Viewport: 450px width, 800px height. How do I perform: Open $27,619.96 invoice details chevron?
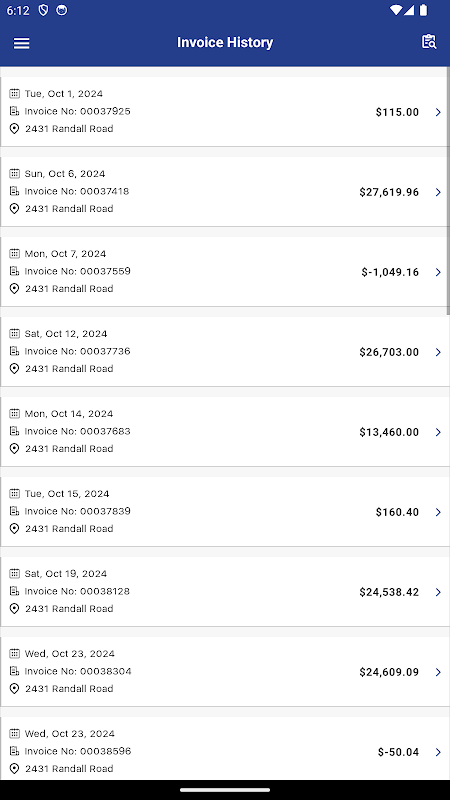[x=438, y=192]
